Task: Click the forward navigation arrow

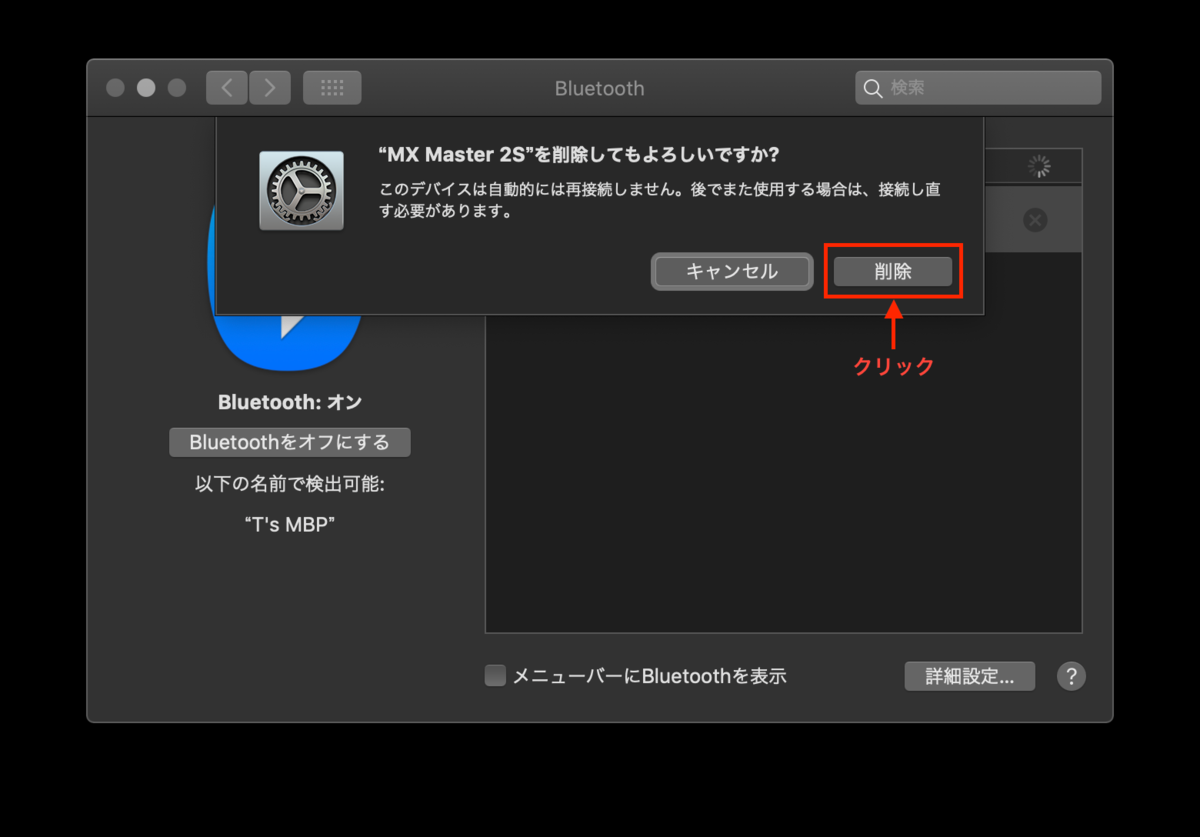Action: 269,87
